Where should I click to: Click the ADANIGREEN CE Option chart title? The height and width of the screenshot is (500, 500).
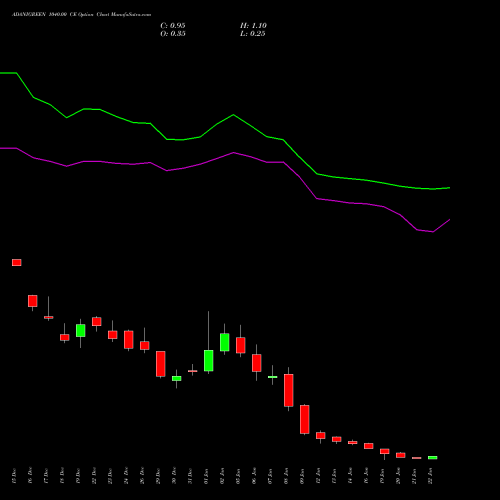click(x=81, y=15)
